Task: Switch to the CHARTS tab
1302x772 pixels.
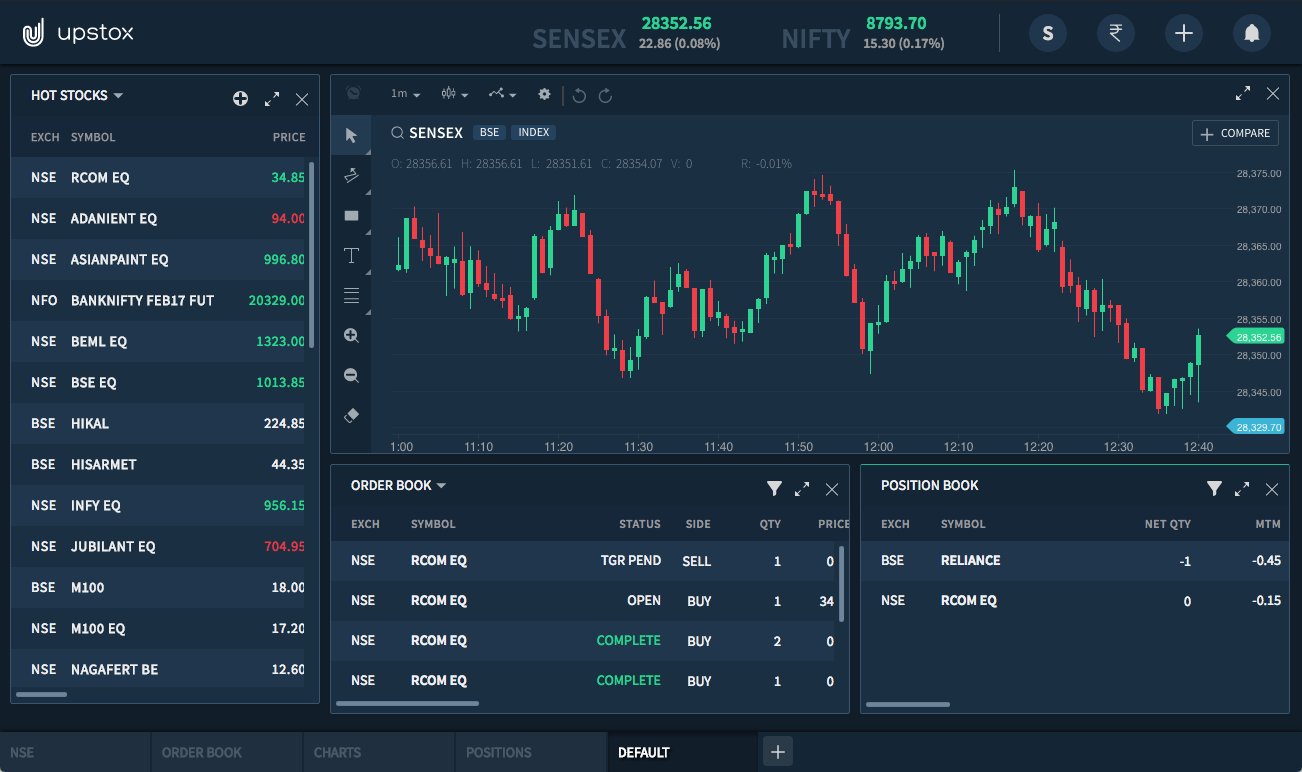Action: pyautogui.click(x=337, y=752)
